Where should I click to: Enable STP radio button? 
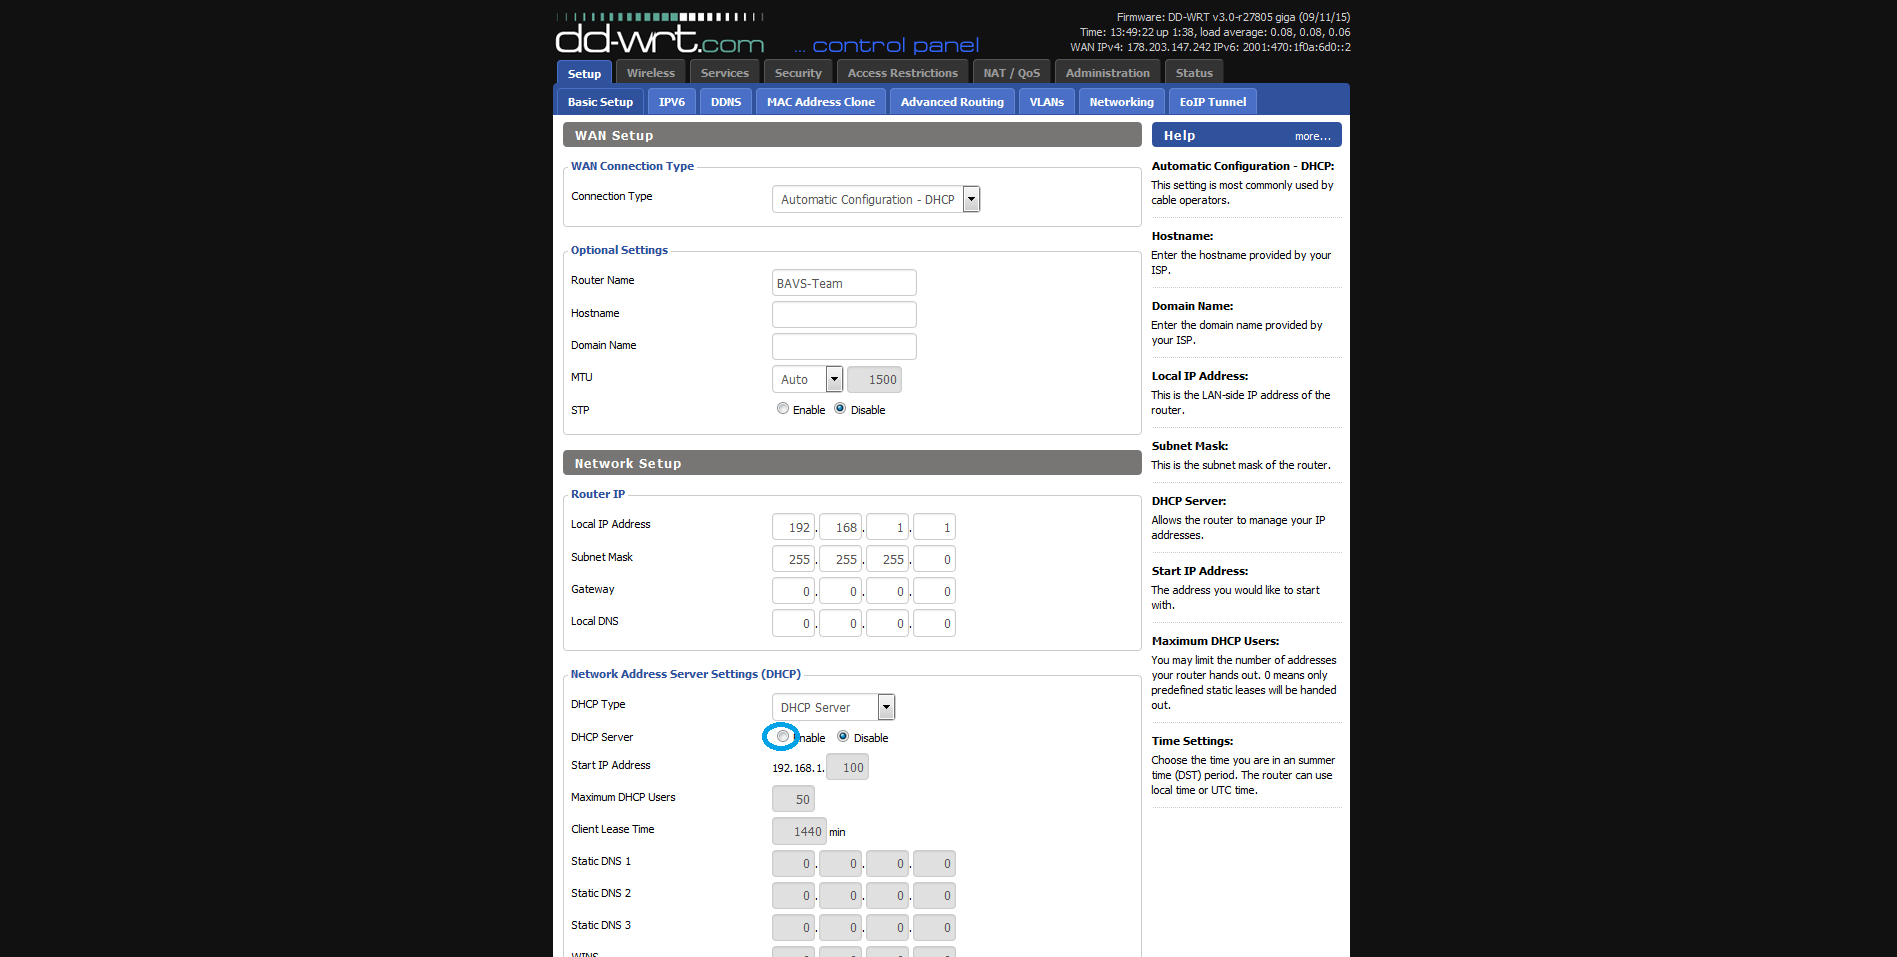(x=783, y=408)
